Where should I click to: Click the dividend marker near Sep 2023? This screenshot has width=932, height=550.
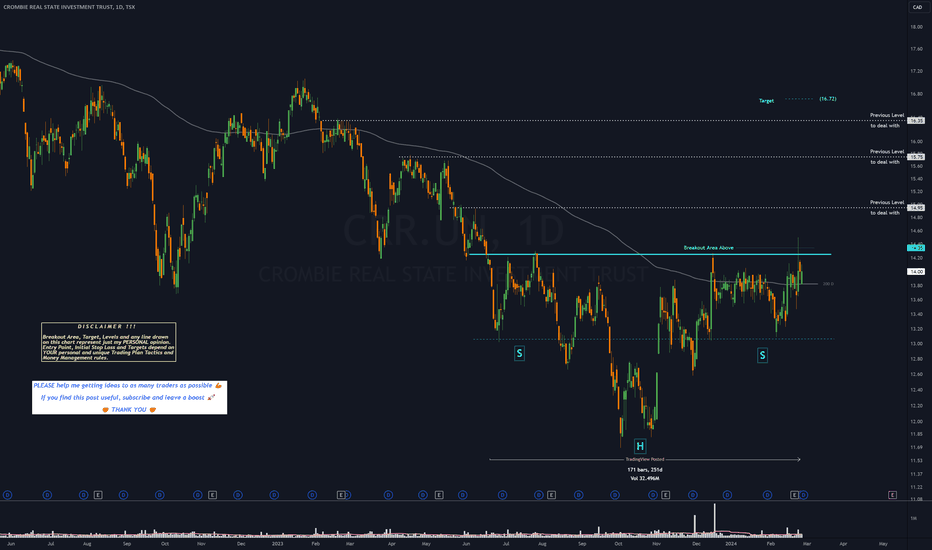coord(578,495)
